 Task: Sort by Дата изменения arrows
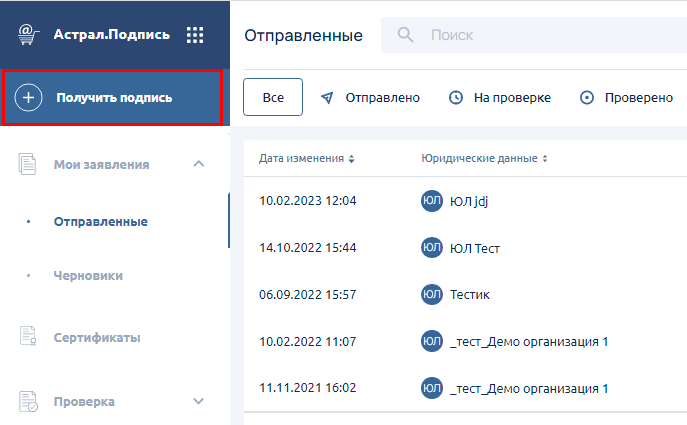pyautogui.click(x=351, y=159)
